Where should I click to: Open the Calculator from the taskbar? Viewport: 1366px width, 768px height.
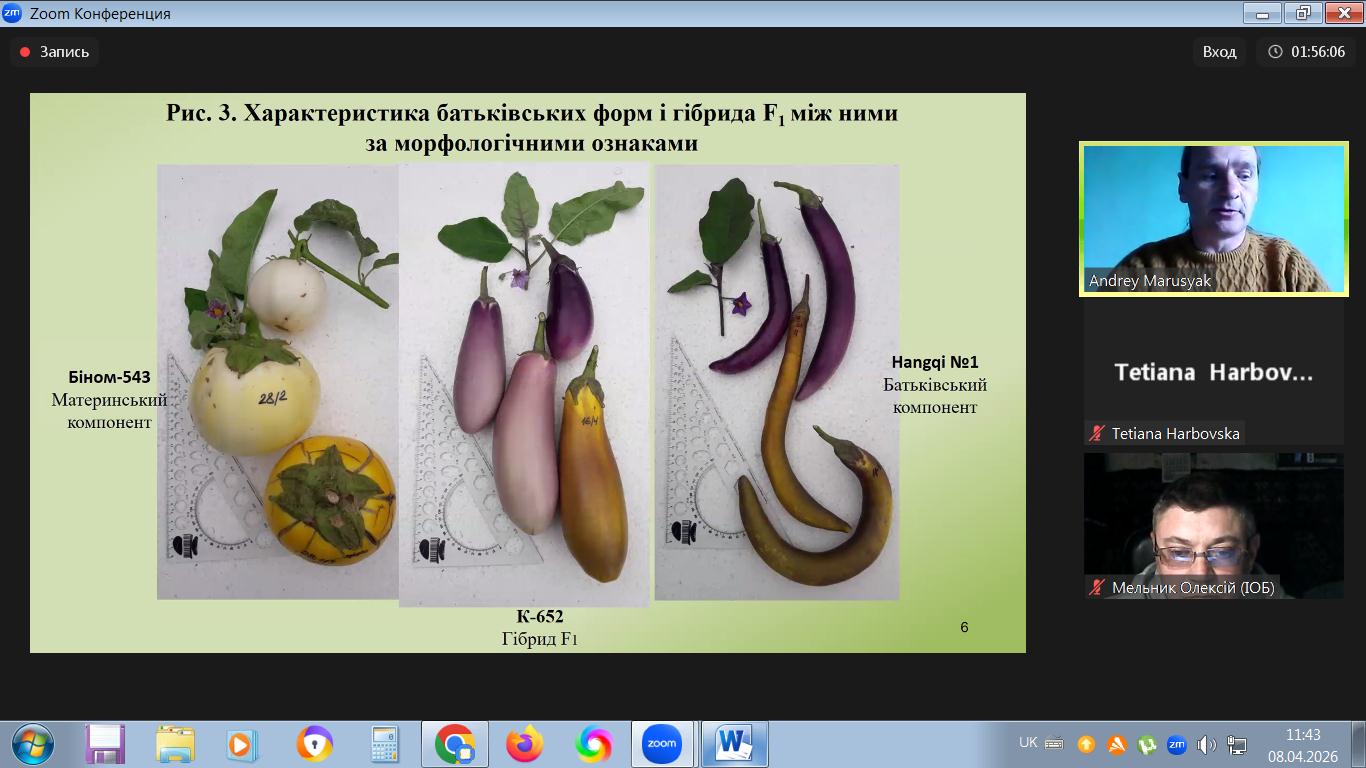(384, 744)
